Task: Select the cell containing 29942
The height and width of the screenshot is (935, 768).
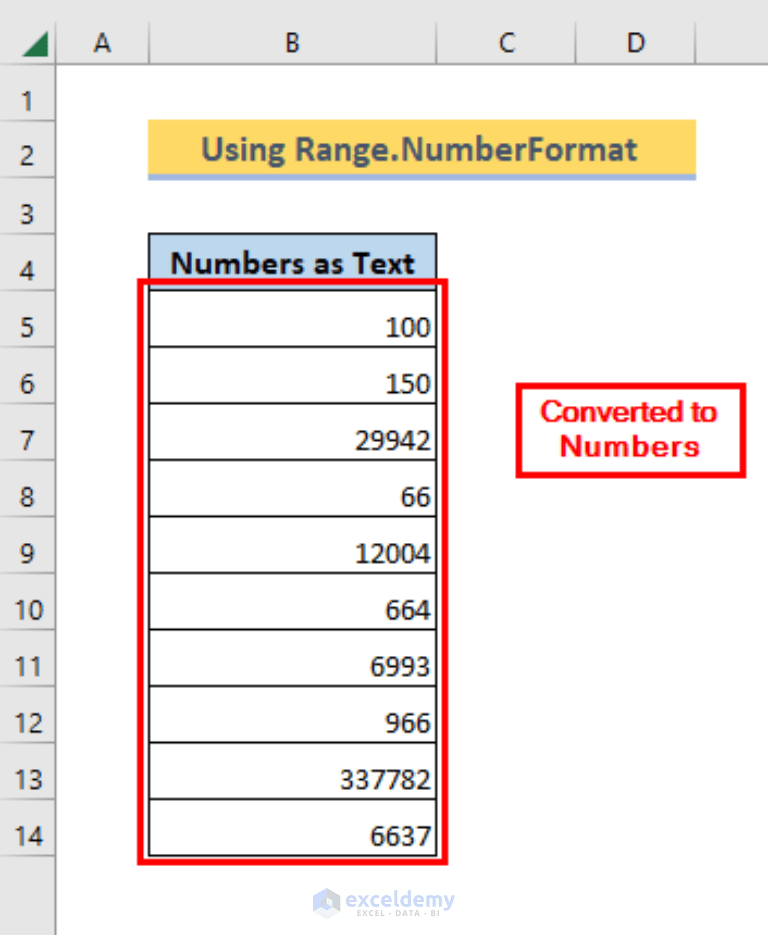Action: coord(293,432)
